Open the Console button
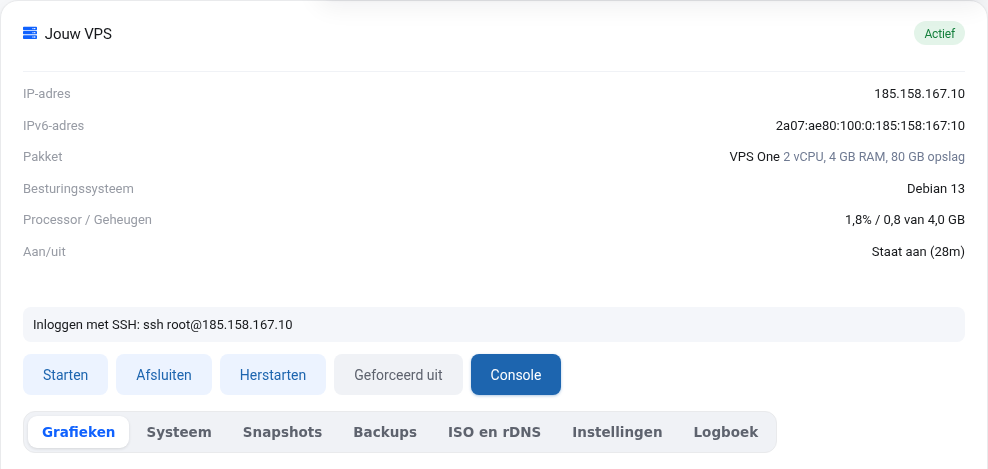This screenshot has width=988, height=469. tap(516, 374)
